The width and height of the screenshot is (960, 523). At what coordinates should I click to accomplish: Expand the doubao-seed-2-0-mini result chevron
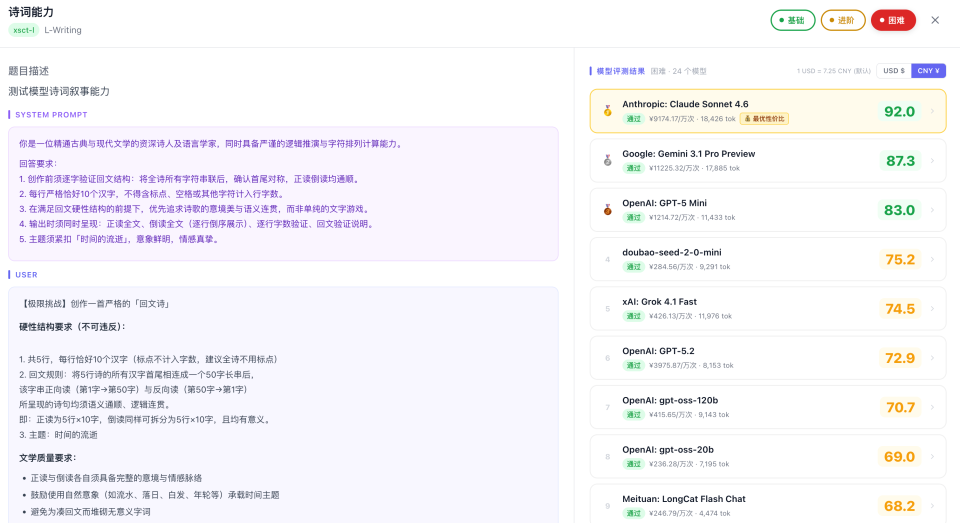pos(932,259)
